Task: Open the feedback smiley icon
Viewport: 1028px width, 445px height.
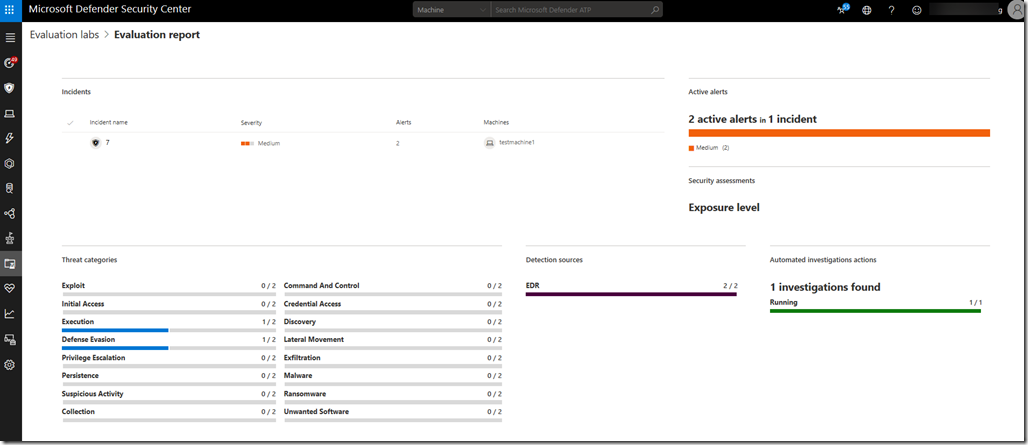Action: [x=917, y=10]
